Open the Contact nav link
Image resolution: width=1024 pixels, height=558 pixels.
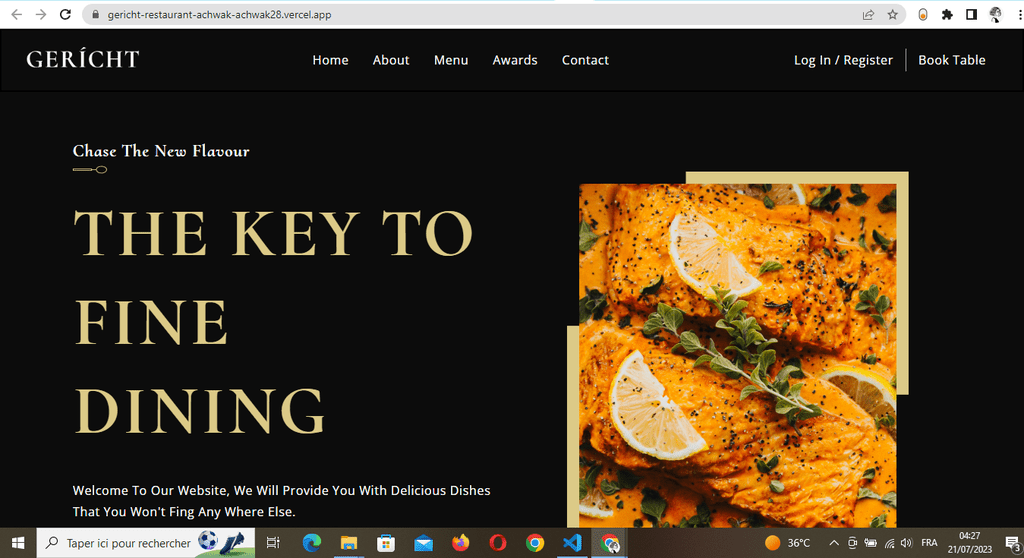click(x=585, y=60)
